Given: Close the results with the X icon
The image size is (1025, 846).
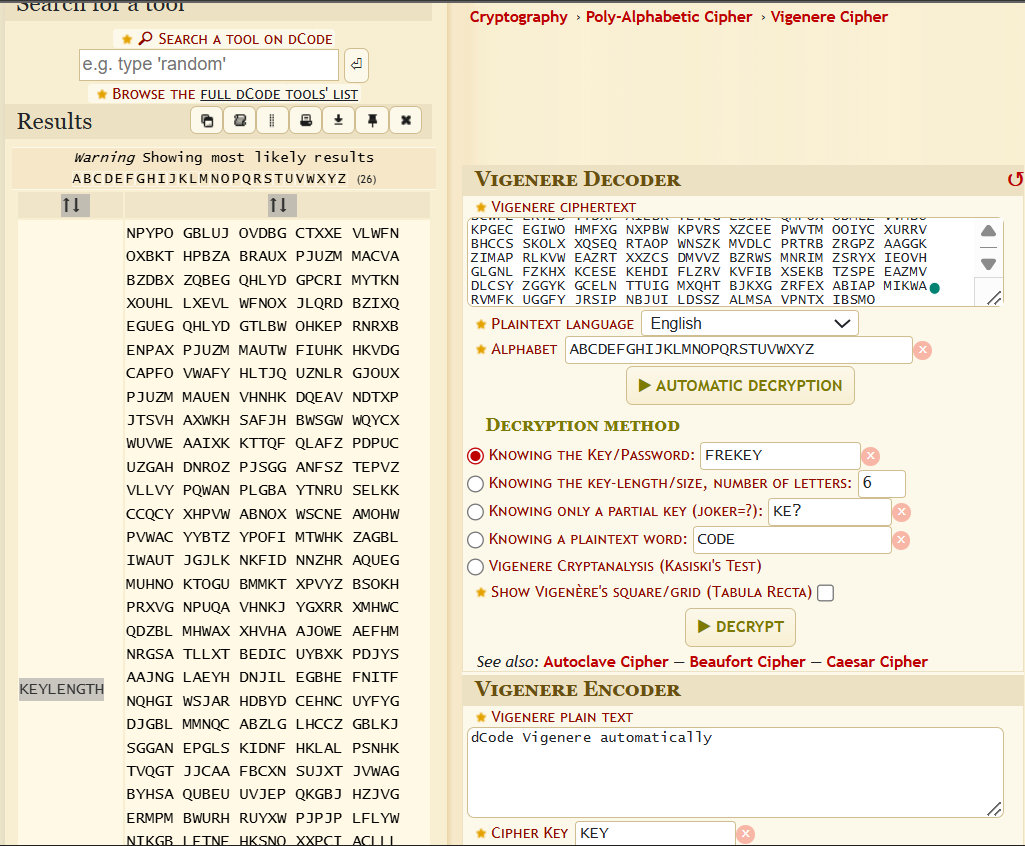Looking at the screenshot, I should (x=405, y=121).
